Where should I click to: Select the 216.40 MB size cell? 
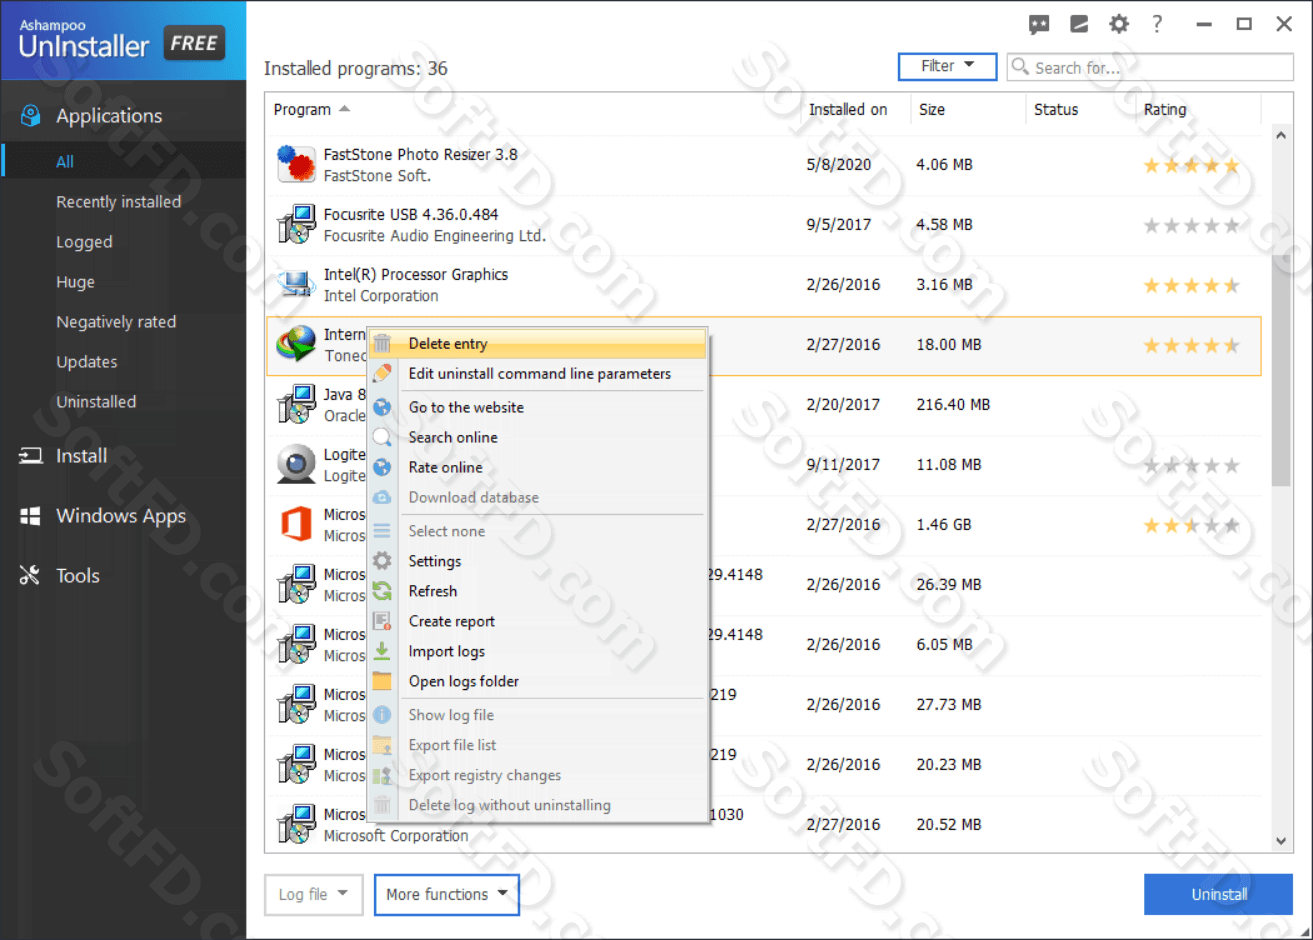point(953,404)
